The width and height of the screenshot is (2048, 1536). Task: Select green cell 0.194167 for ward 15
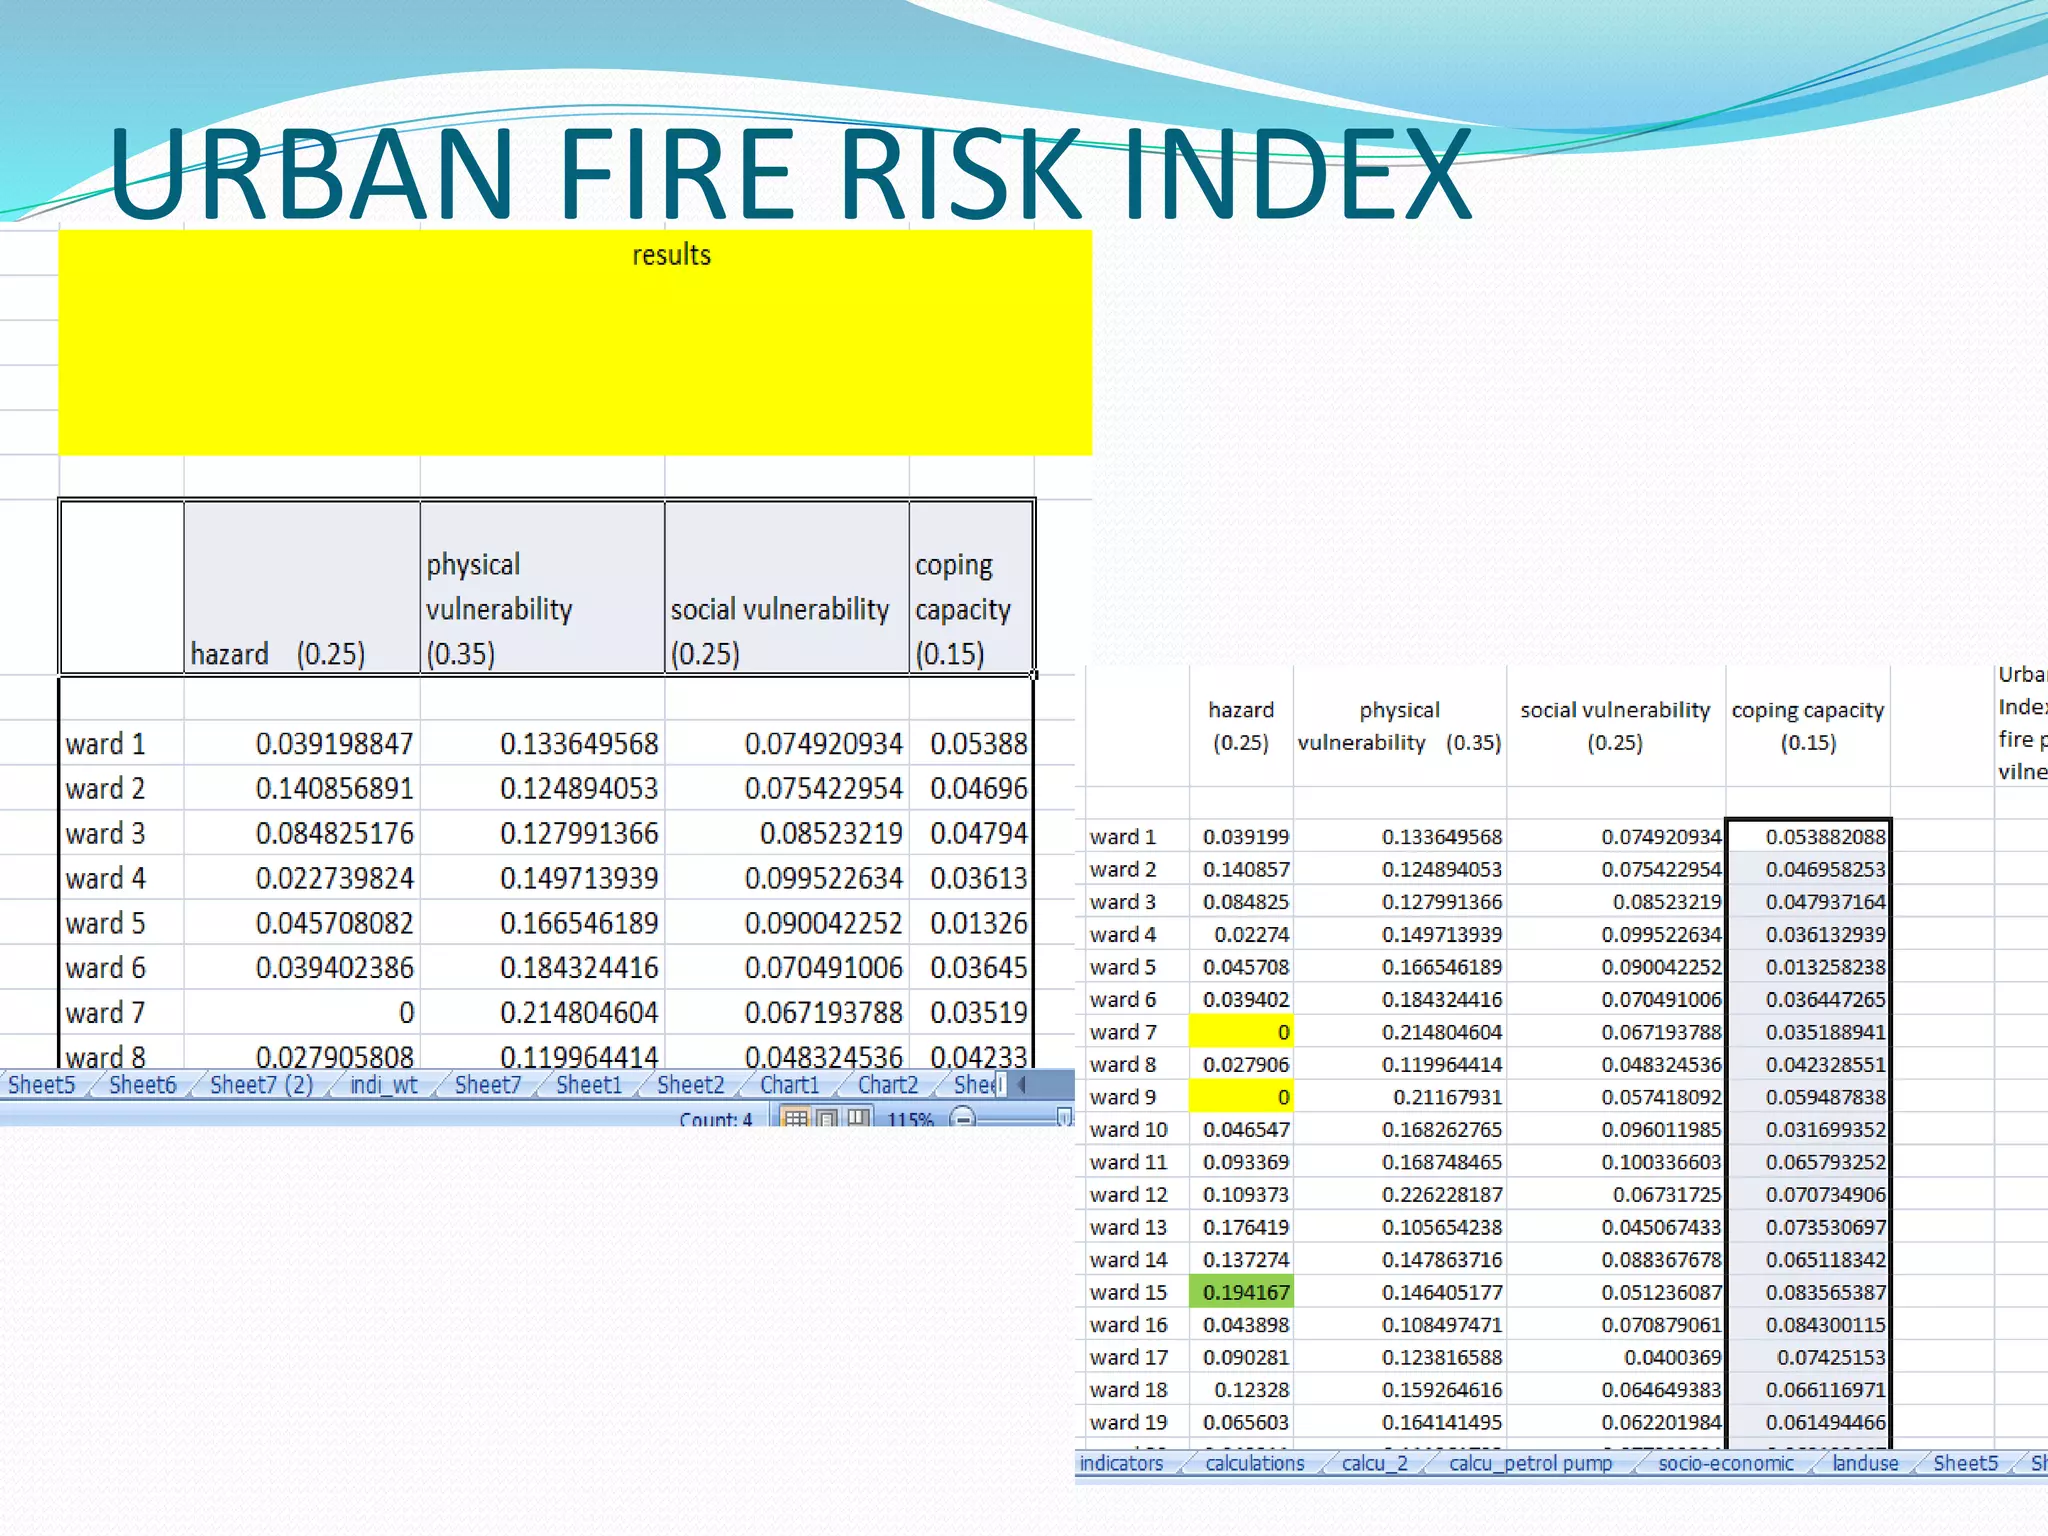click(x=1241, y=1292)
